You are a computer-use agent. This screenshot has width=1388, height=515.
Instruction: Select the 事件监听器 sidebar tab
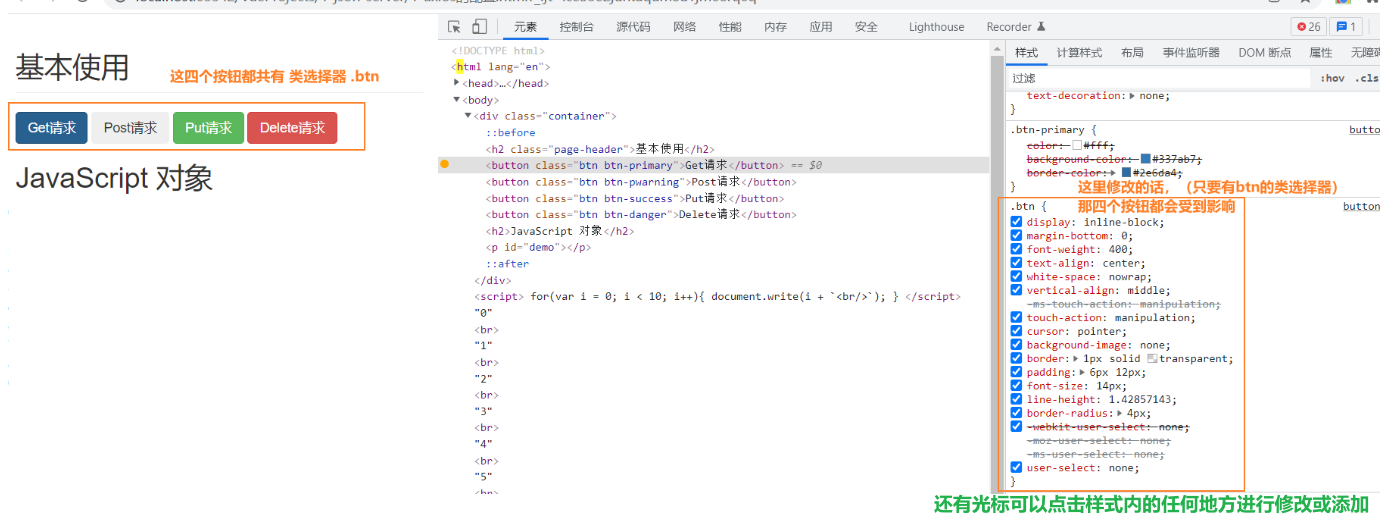click(1191, 53)
